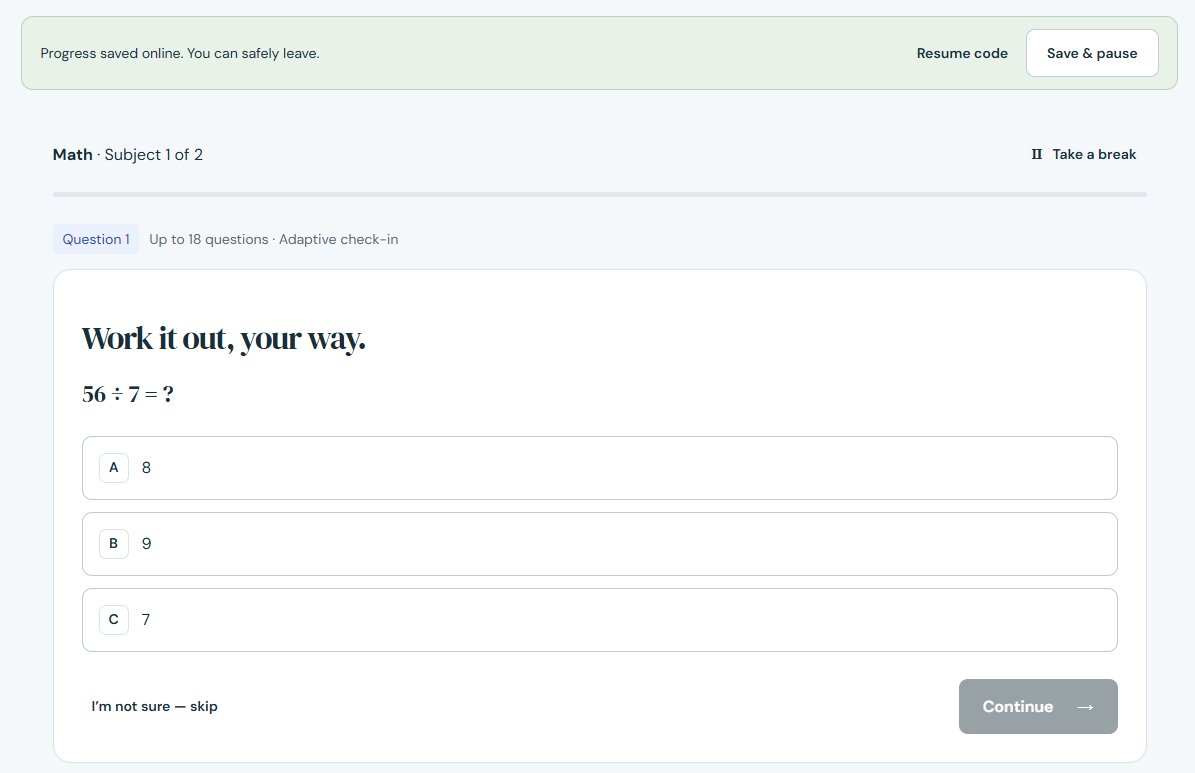This screenshot has height=773, width=1195.
Task: Click Take a break
Action: 1084,154
